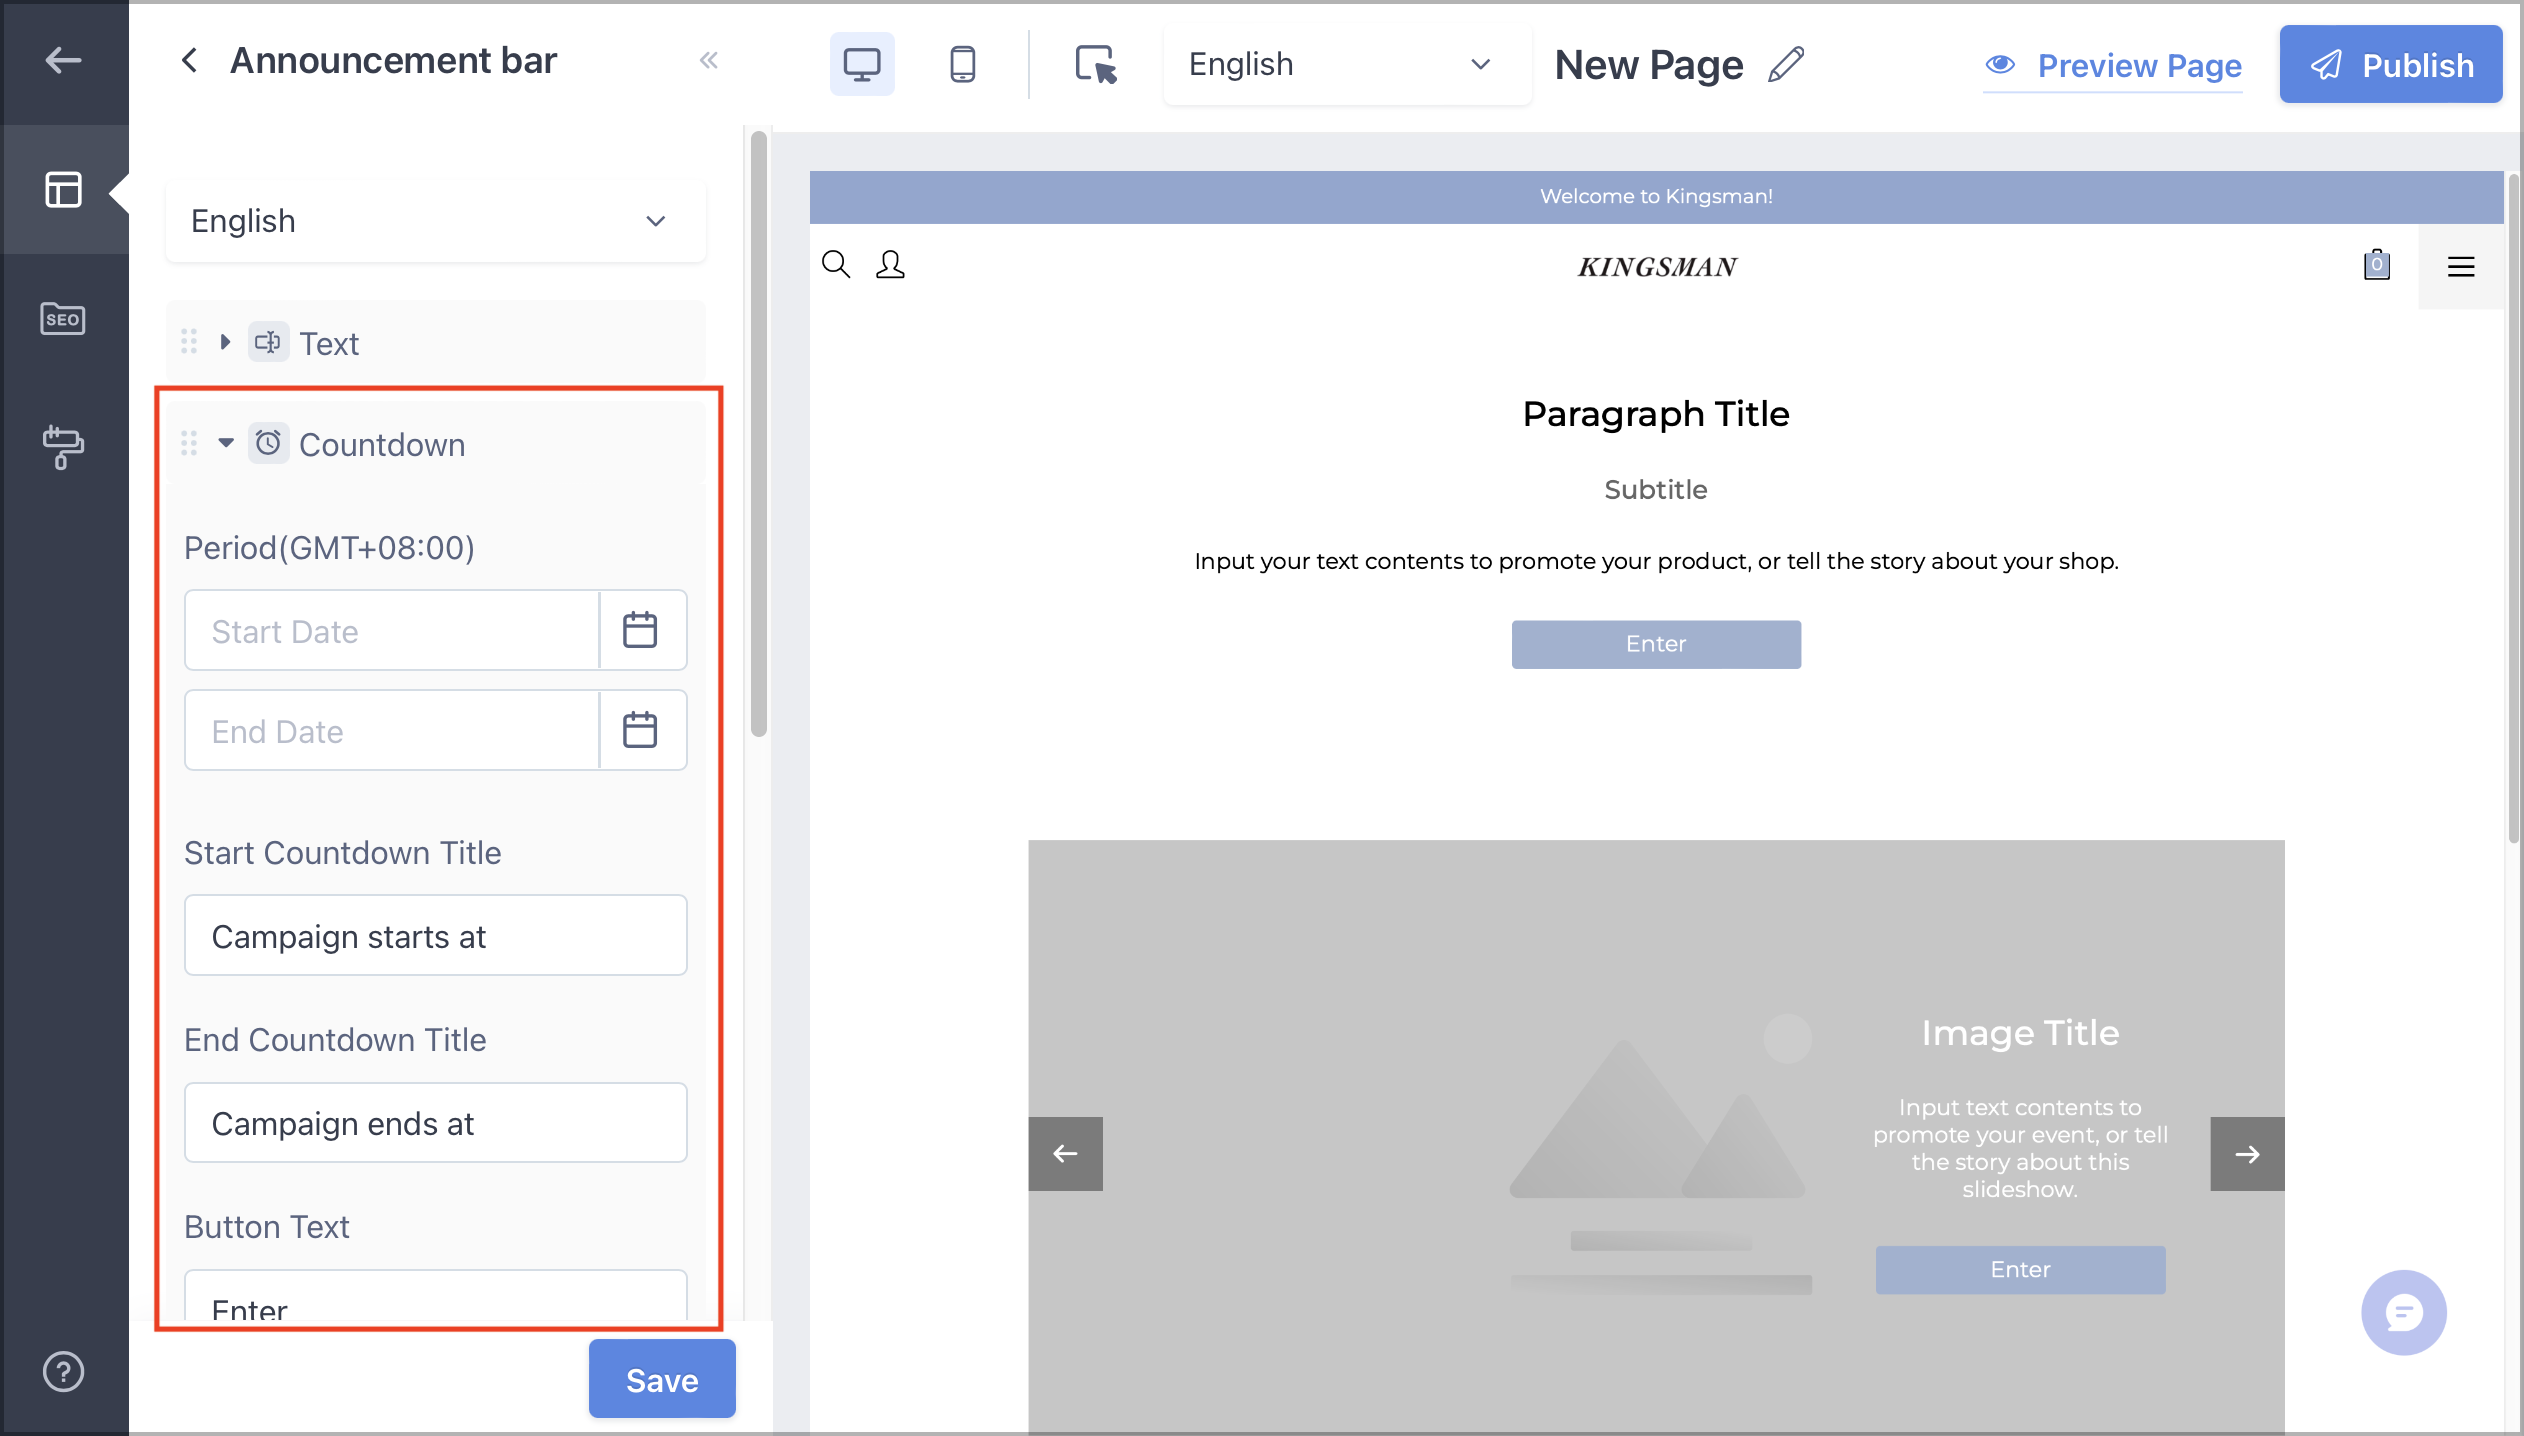Open the SEO settings icon
This screenshot has width=2524, height=1436.
pyautogui.click(x=63, y=319)
